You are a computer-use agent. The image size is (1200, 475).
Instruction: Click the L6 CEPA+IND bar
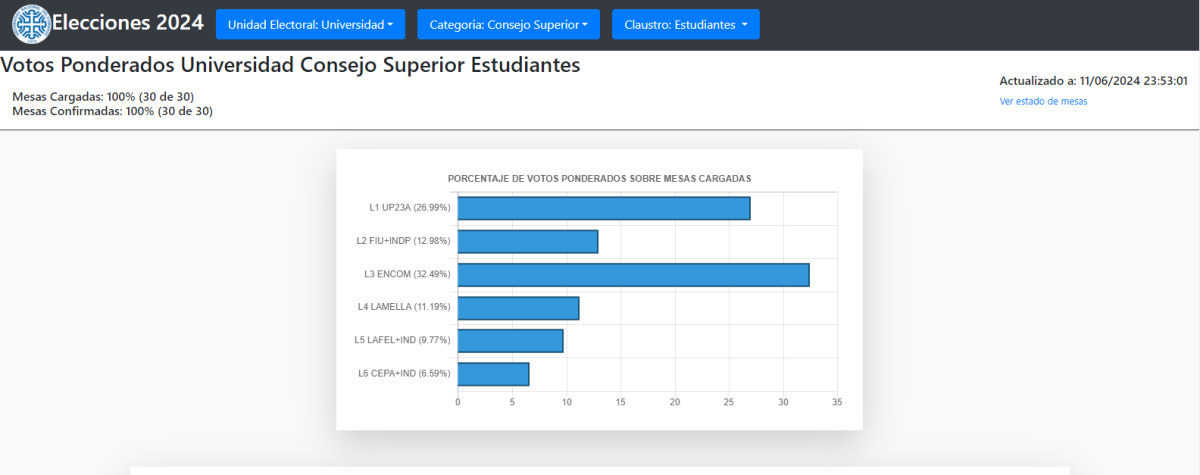[x=493, y=374]
